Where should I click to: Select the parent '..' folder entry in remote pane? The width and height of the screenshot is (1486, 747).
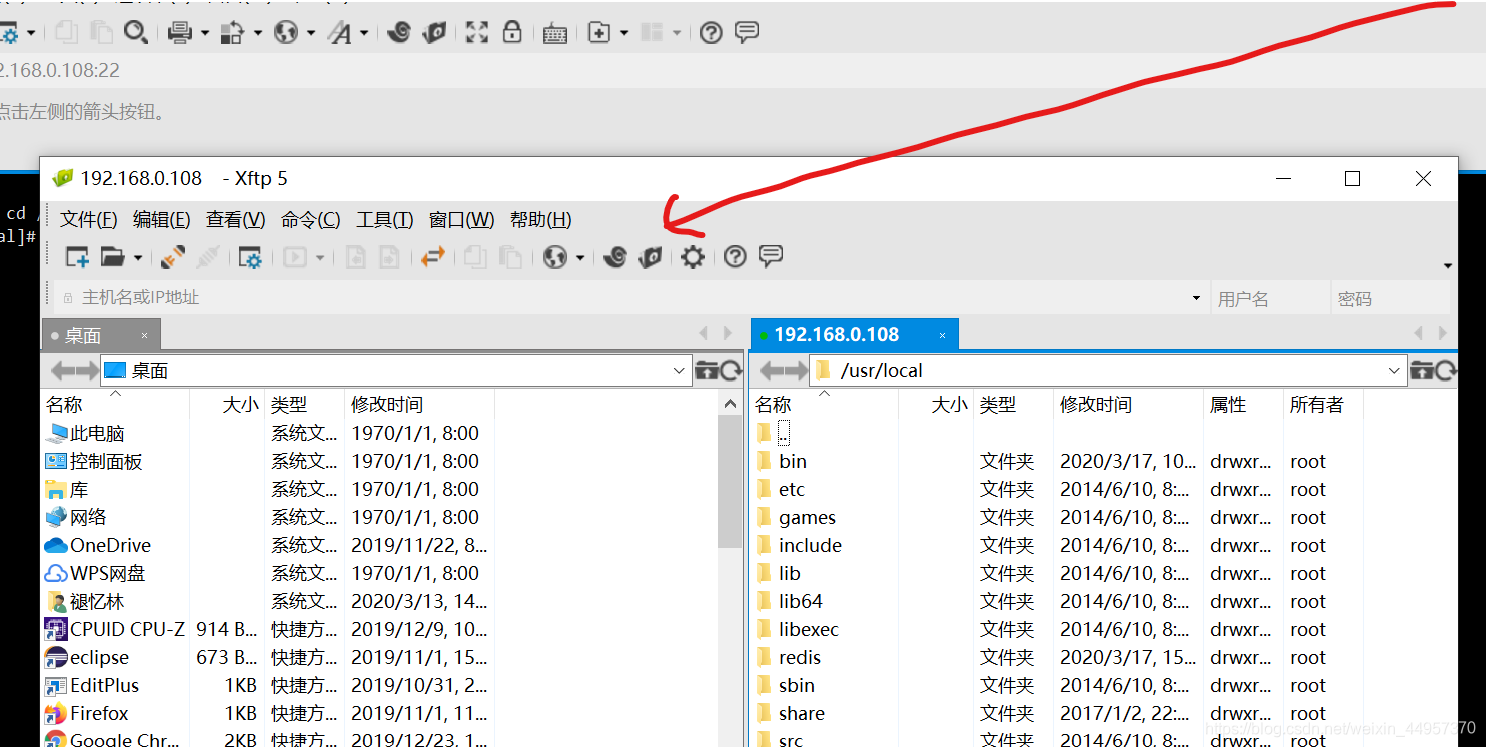point(784,434)
